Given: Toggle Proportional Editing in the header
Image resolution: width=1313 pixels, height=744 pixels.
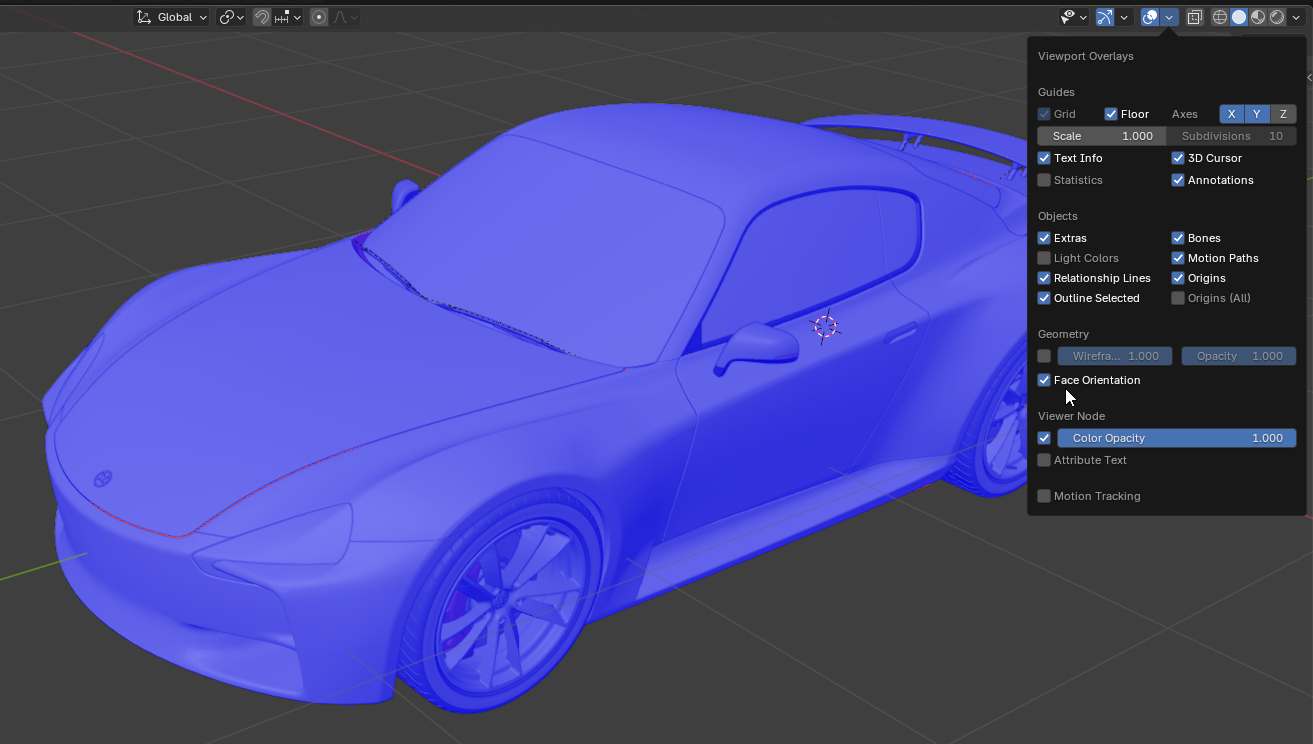Looking at the screenshot, I should tap(318, 17).
